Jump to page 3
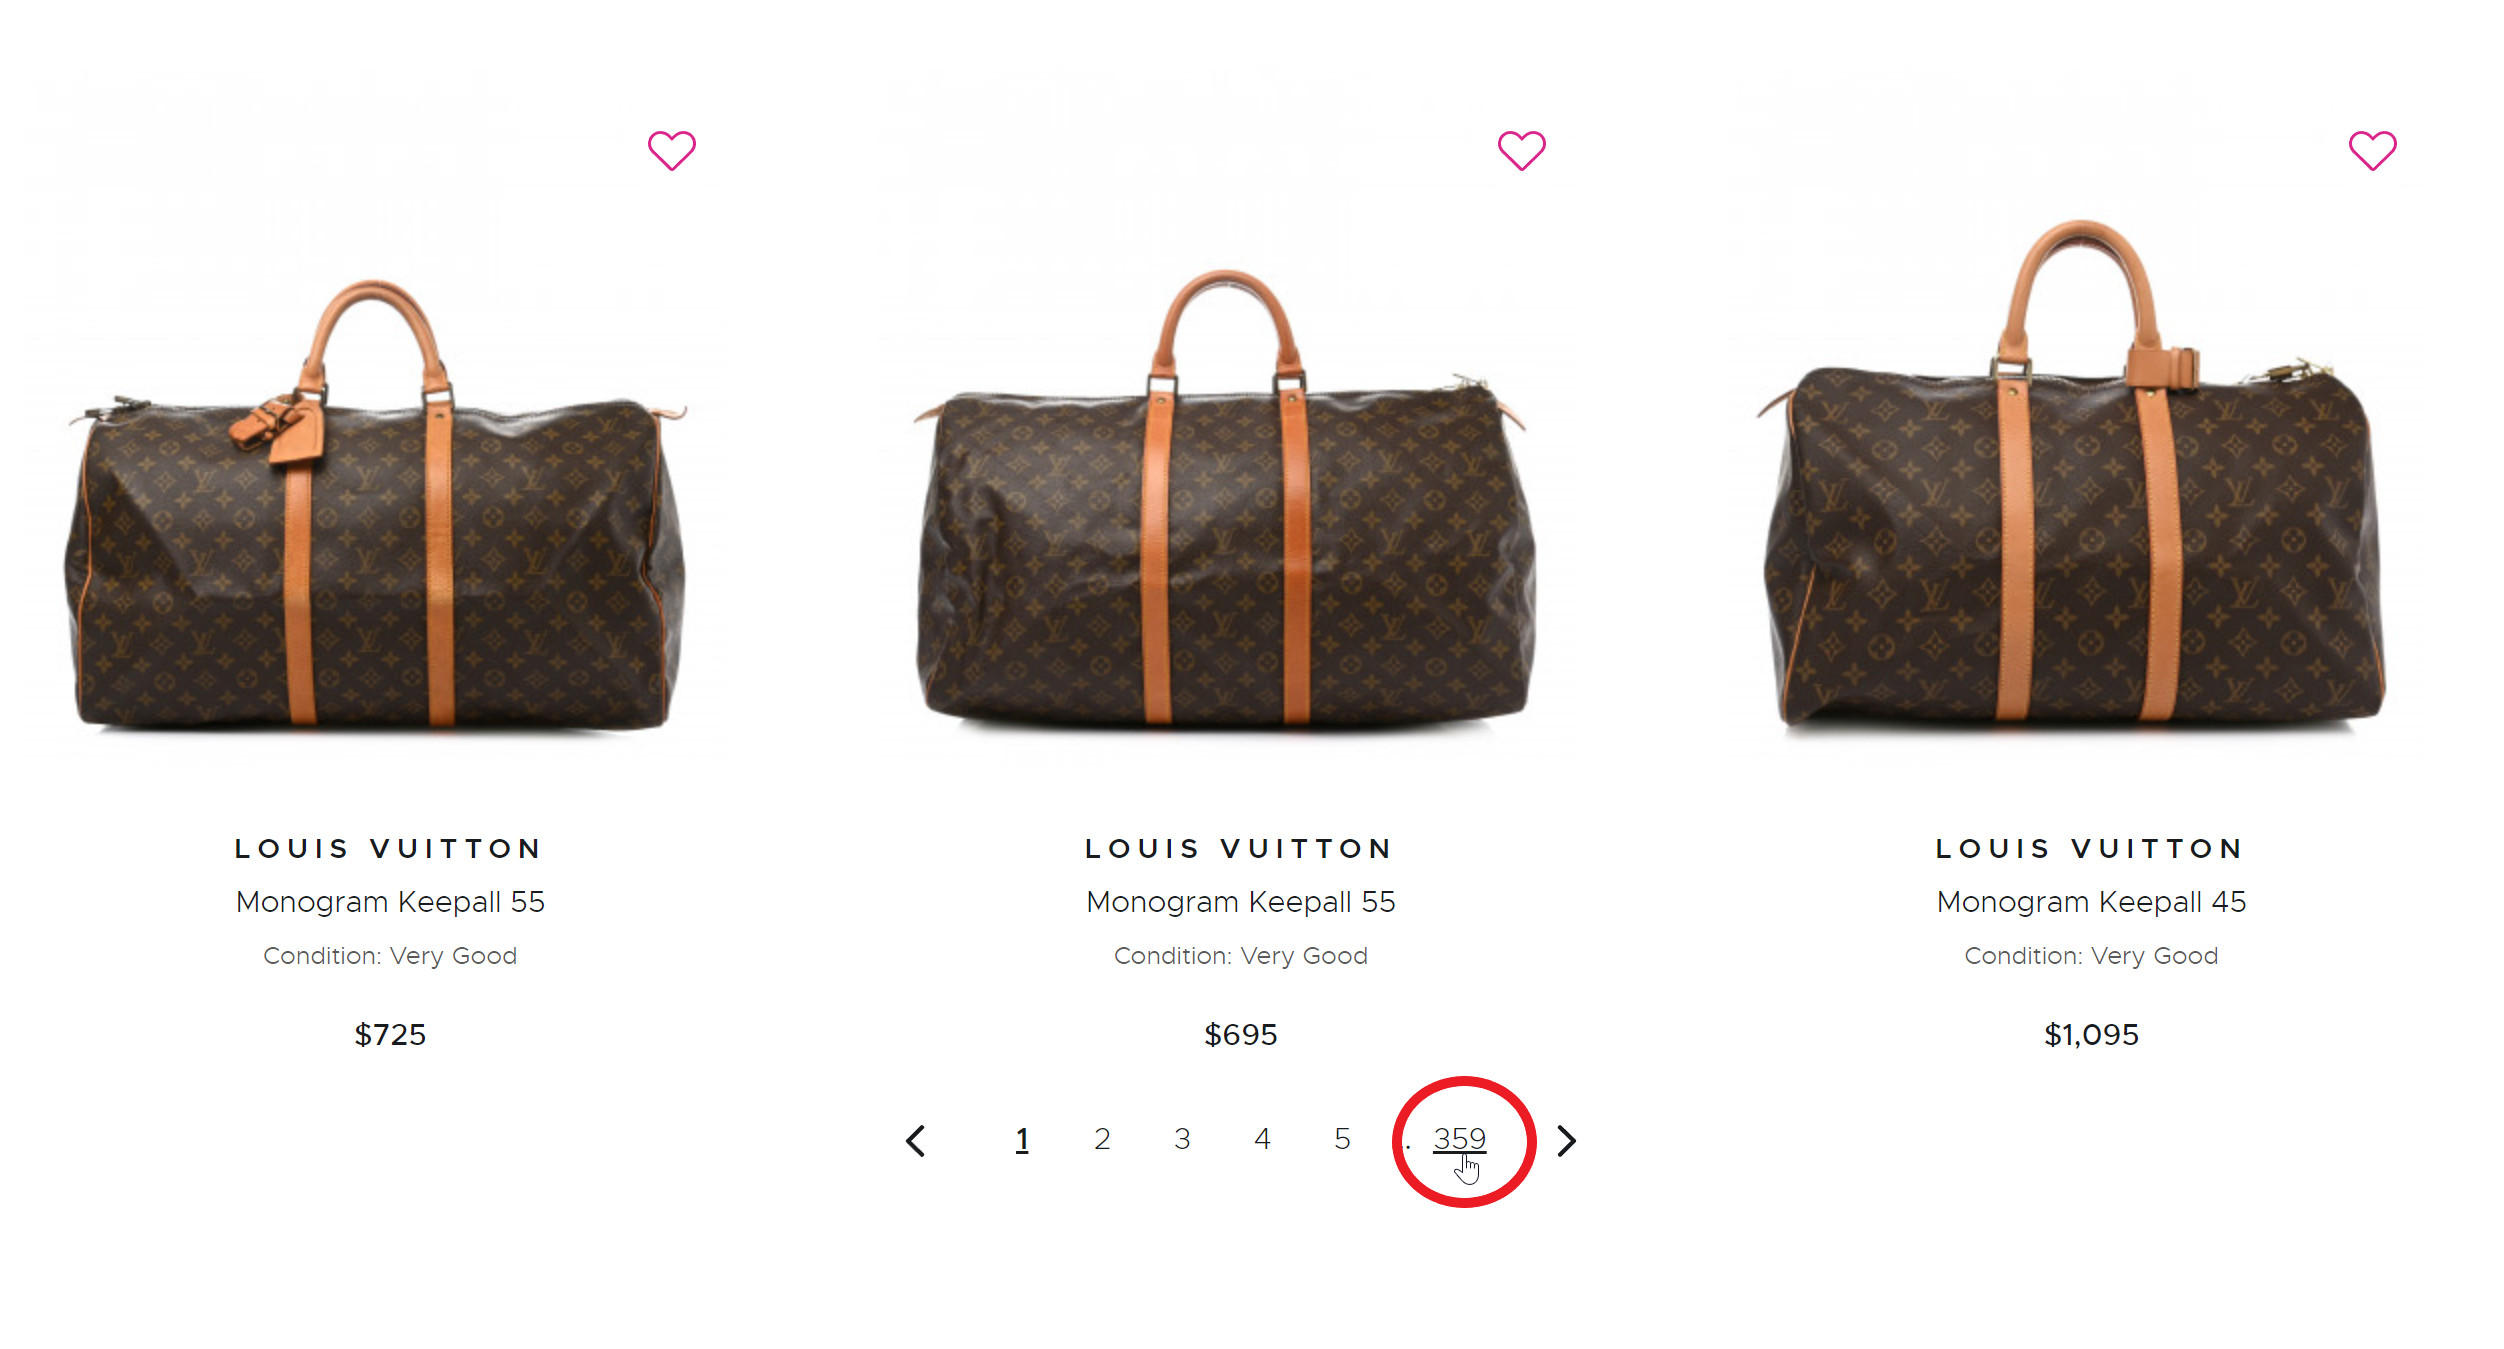 (1182, 1139)
